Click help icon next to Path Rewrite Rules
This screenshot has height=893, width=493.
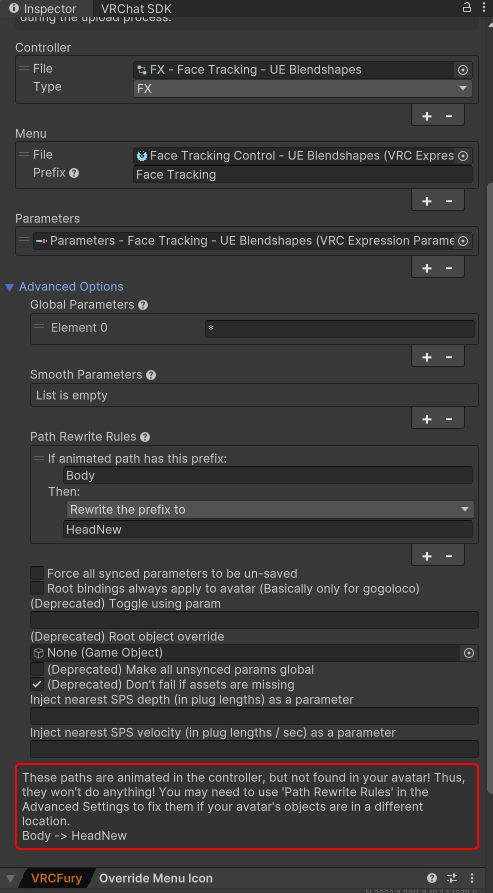pos(145,437)
